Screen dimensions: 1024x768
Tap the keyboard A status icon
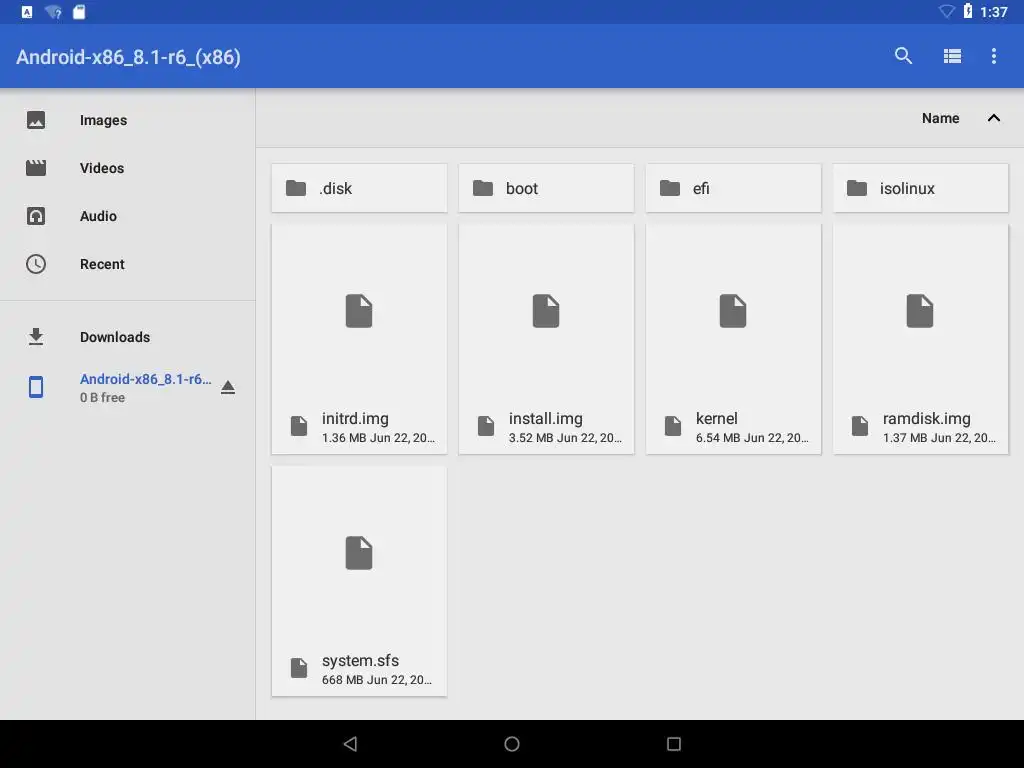[27, 12]
